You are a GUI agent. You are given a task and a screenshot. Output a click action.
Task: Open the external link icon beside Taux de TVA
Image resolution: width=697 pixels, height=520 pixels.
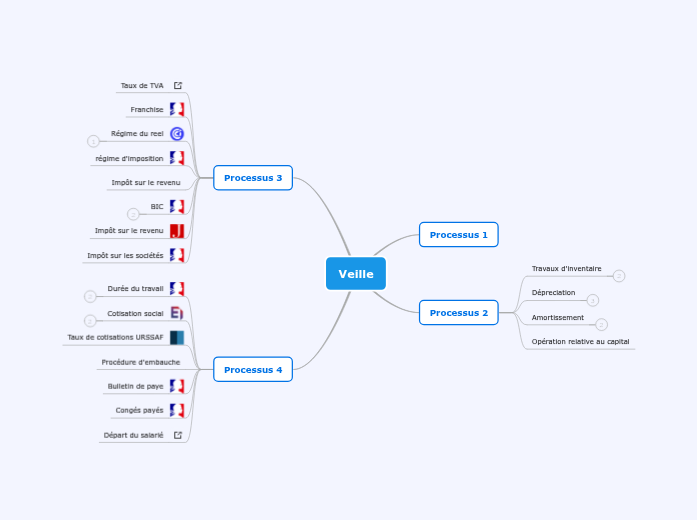(x=178, y=86)
